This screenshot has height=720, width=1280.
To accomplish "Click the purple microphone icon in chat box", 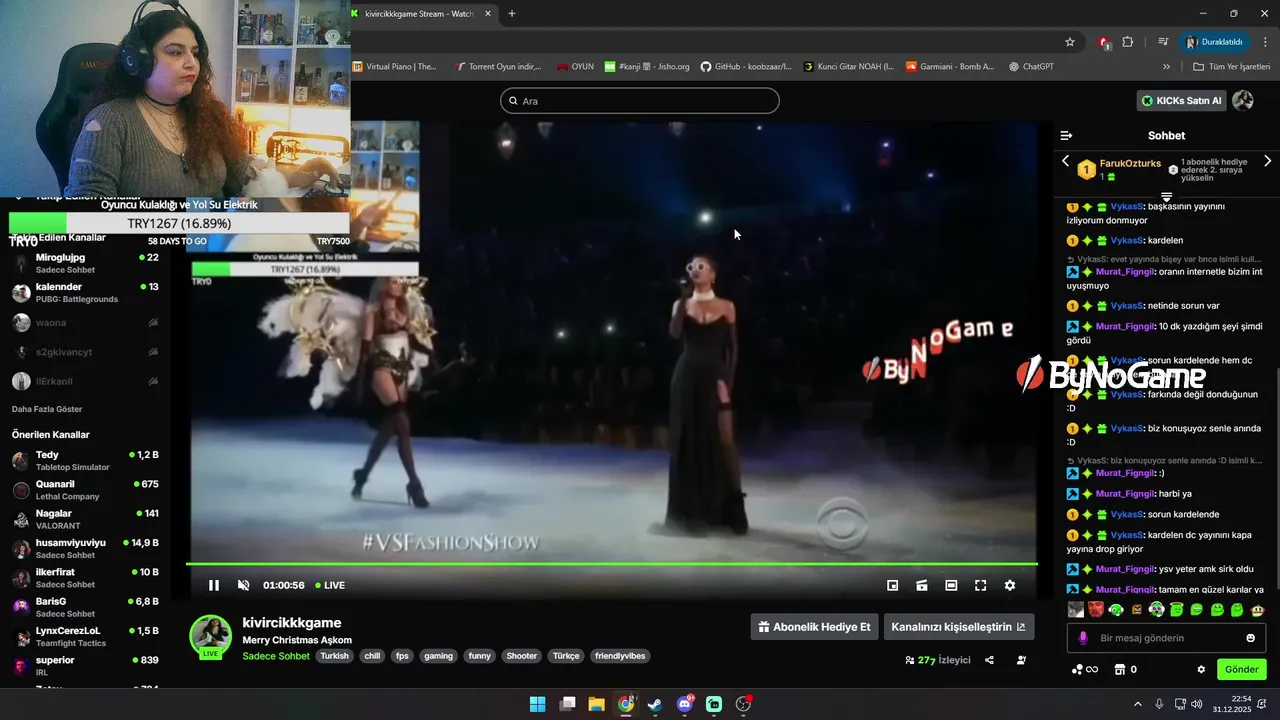I will point(1082,638).
